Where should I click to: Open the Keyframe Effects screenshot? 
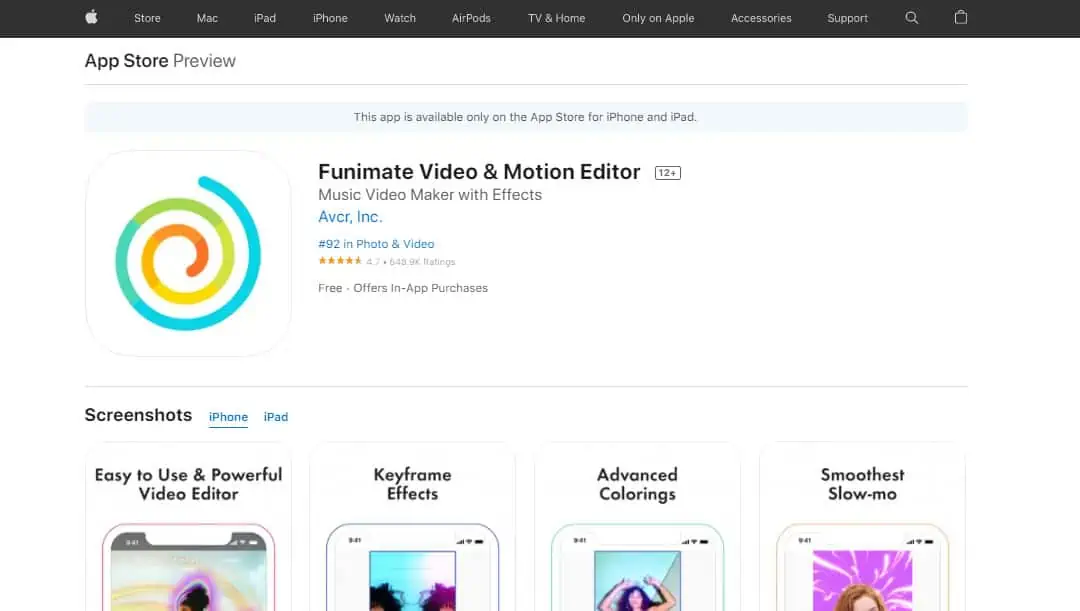[413, 527]
